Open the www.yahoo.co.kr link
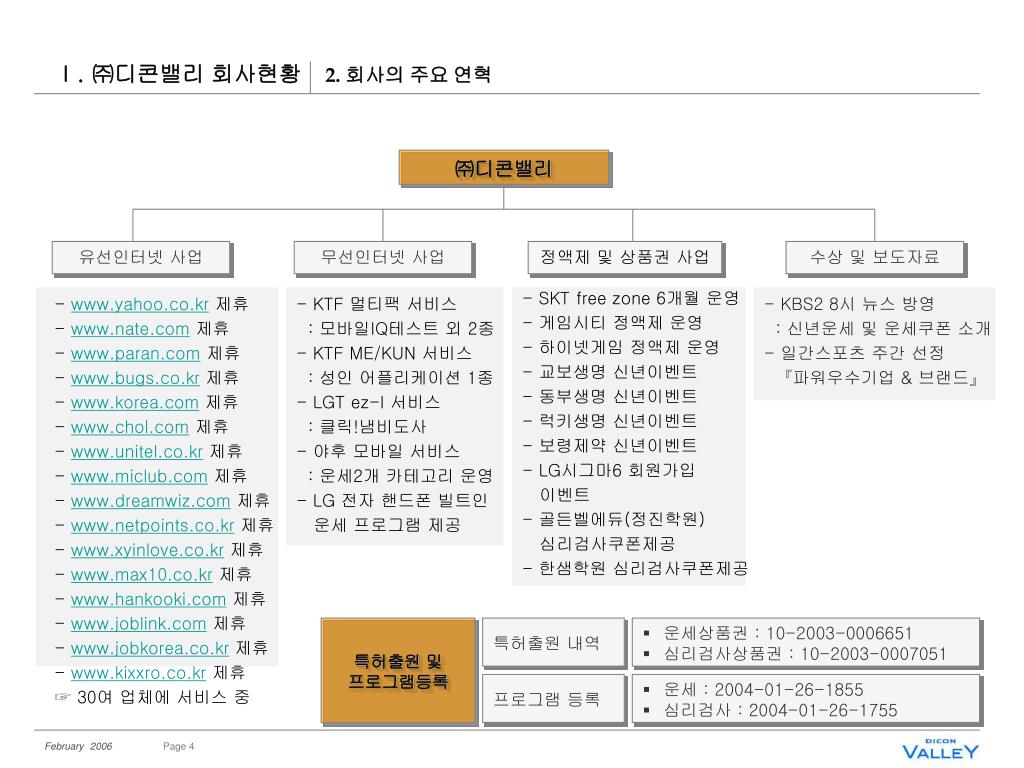Image resolution: width=1024 pixels, height=768 pixels. coord(140,304)
